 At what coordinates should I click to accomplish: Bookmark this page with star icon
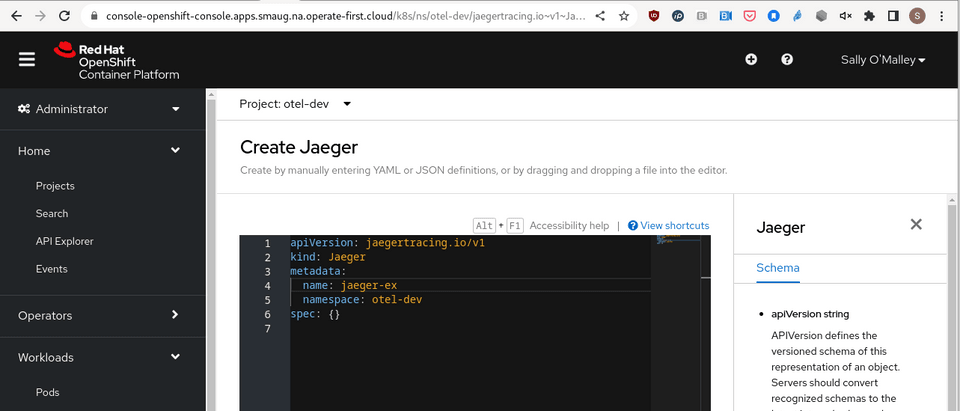624,16
